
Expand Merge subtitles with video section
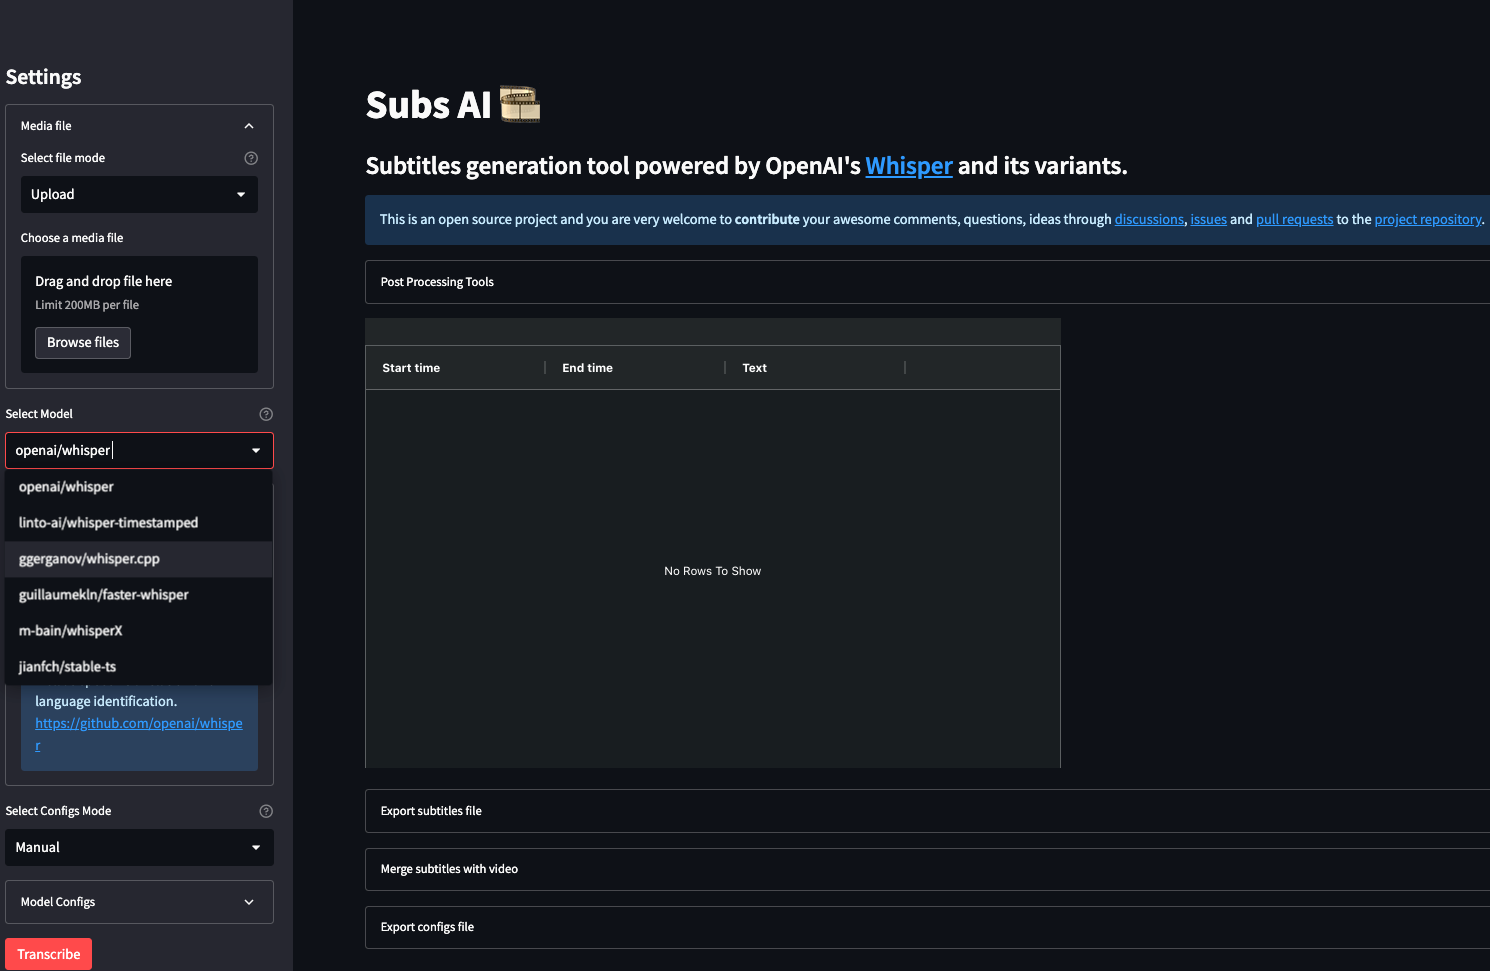tap(927, 869)
